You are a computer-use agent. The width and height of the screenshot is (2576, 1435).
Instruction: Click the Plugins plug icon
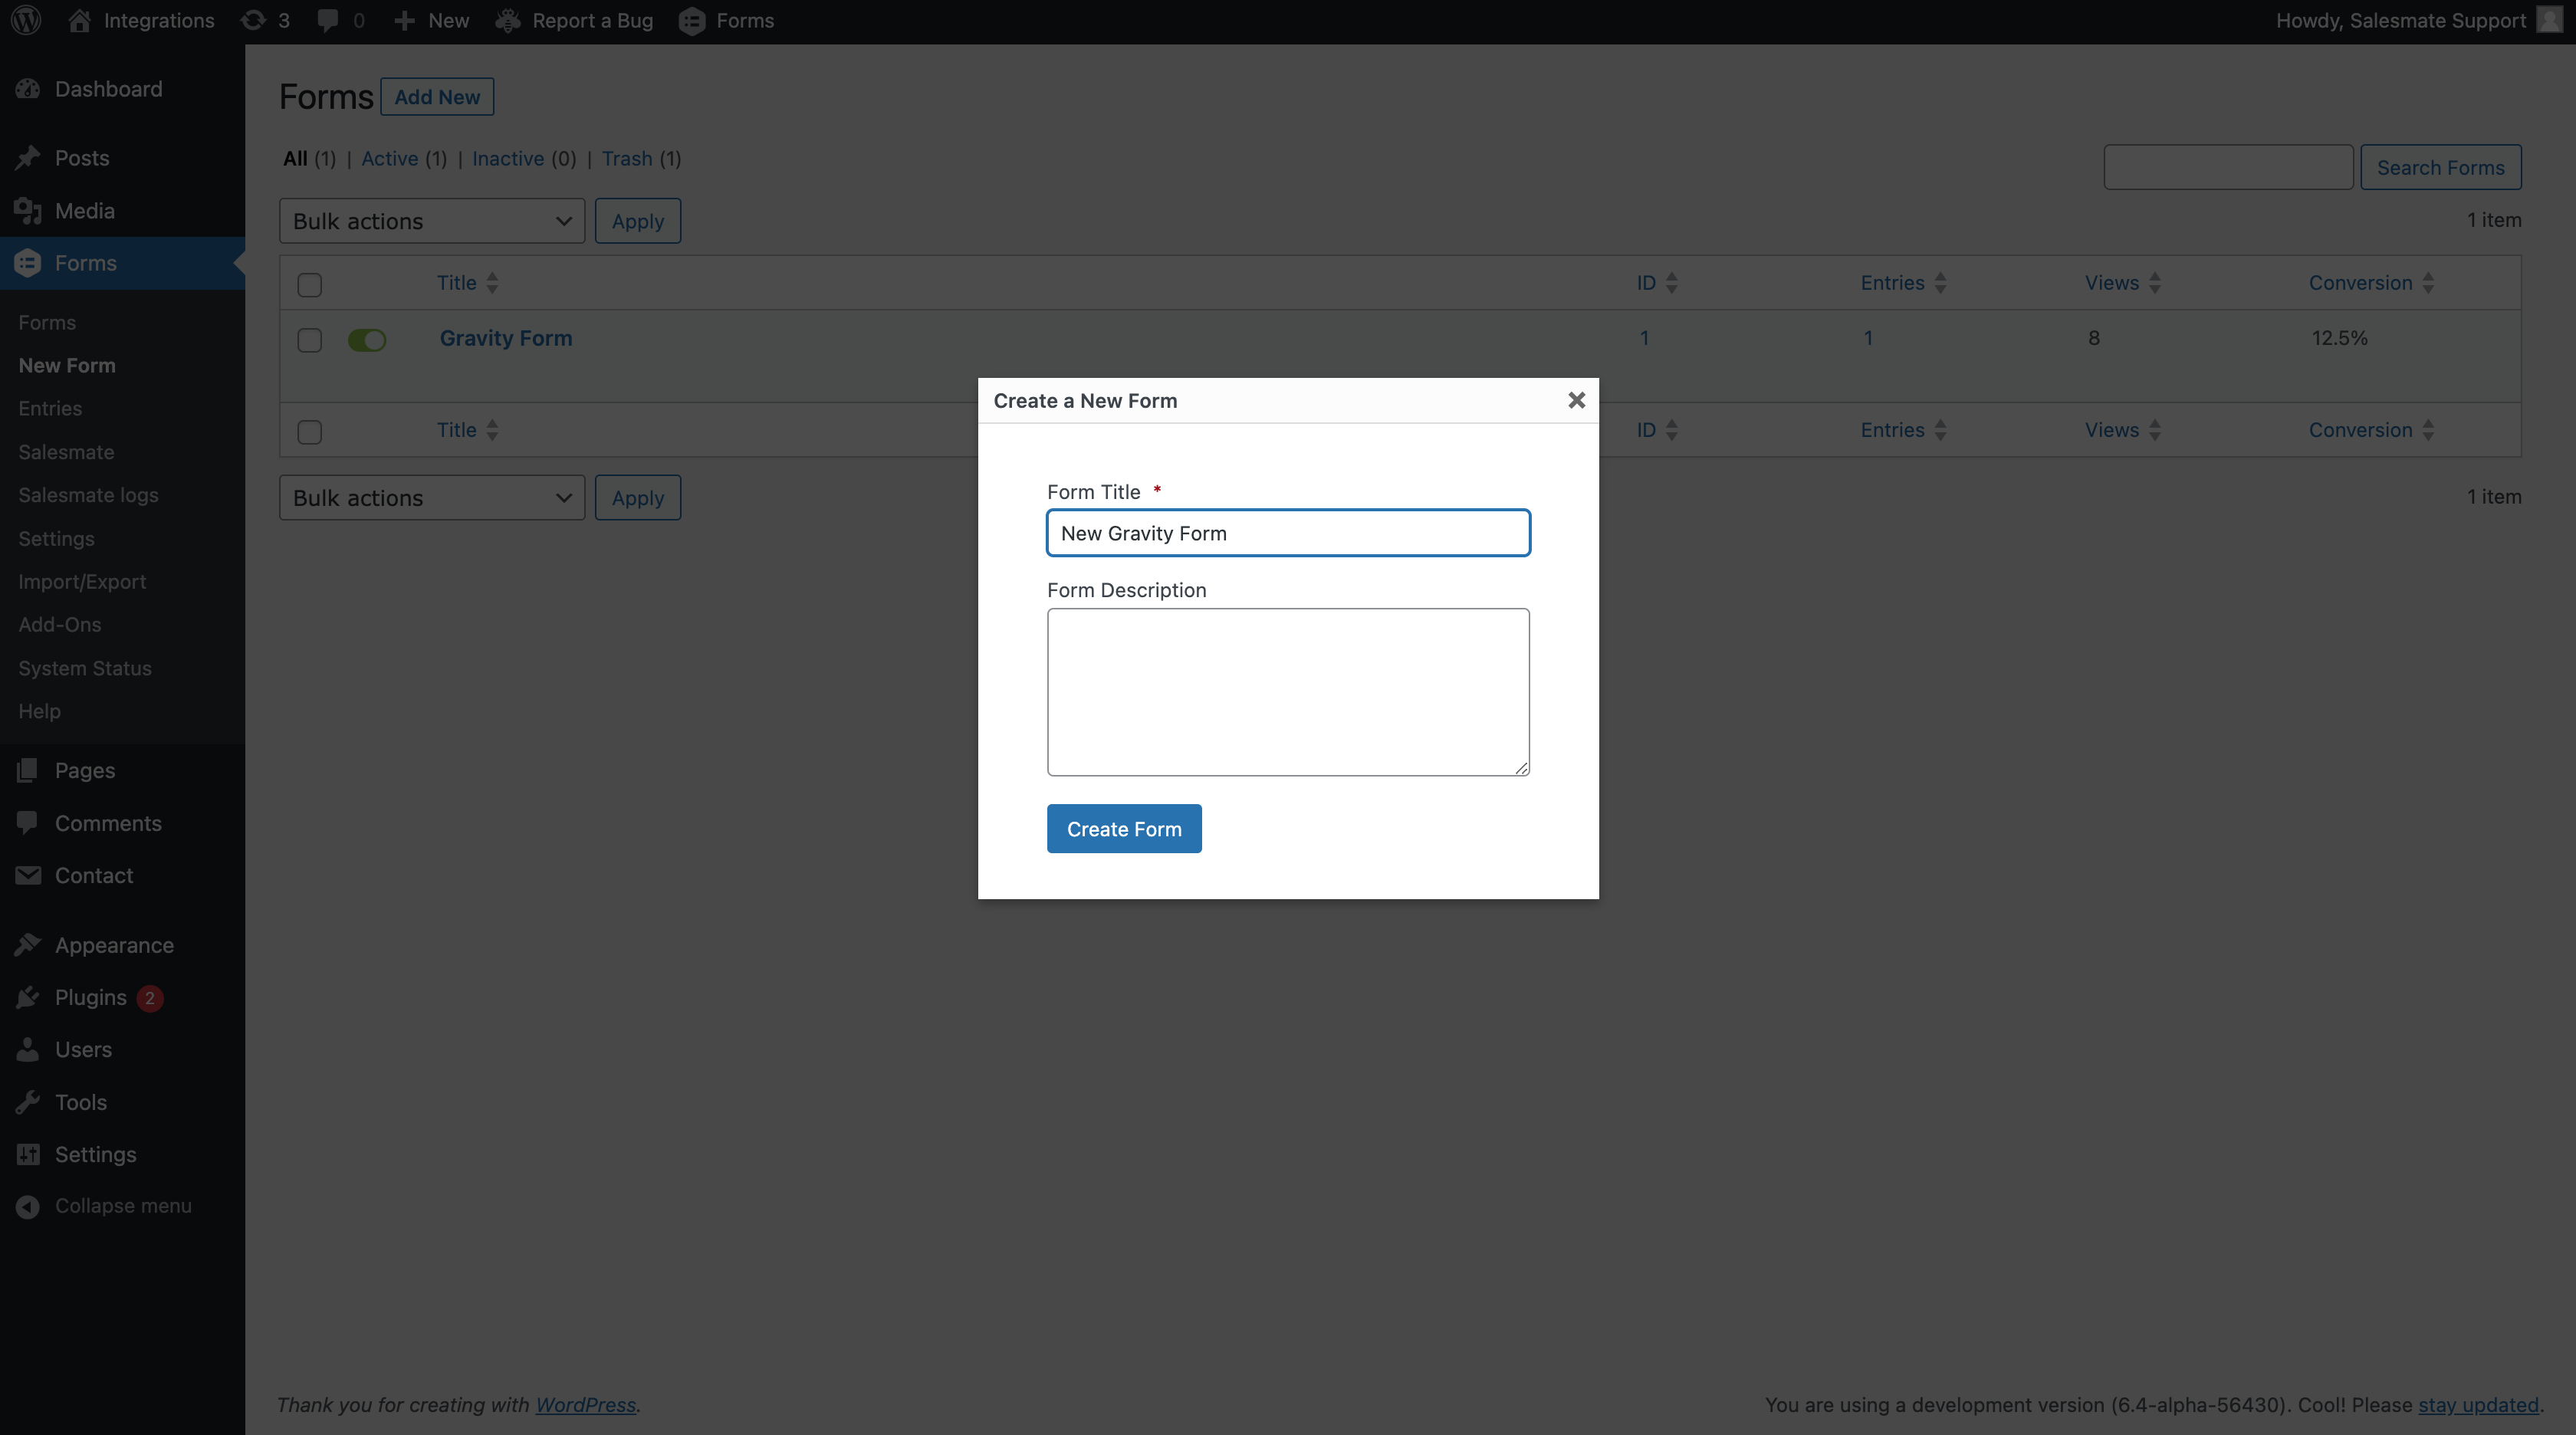click(28, 997)
